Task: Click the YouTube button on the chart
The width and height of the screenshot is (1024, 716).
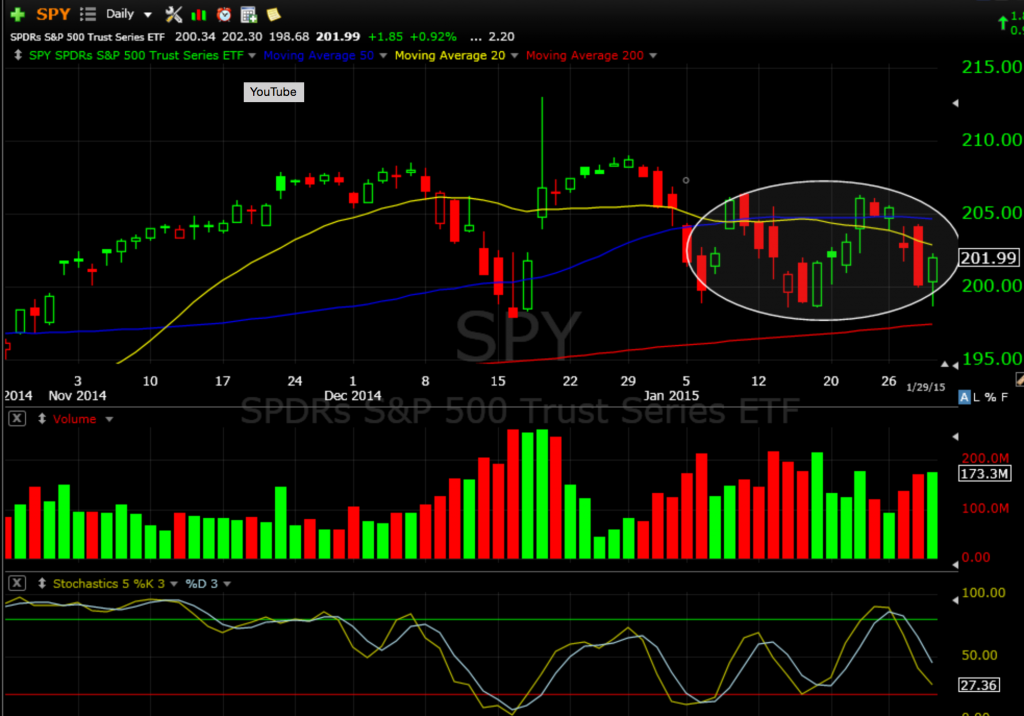Action: click(274, 91)
